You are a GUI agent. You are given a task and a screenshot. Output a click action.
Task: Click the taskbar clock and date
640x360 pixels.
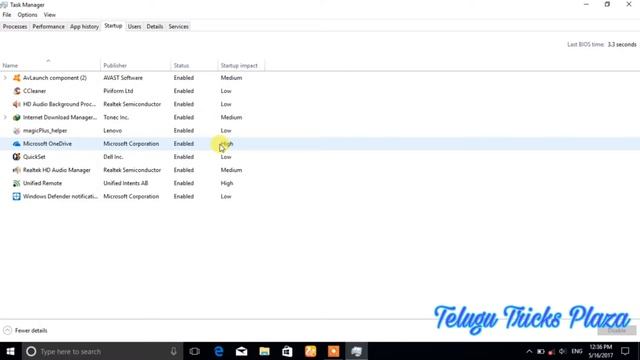point(600,351)
